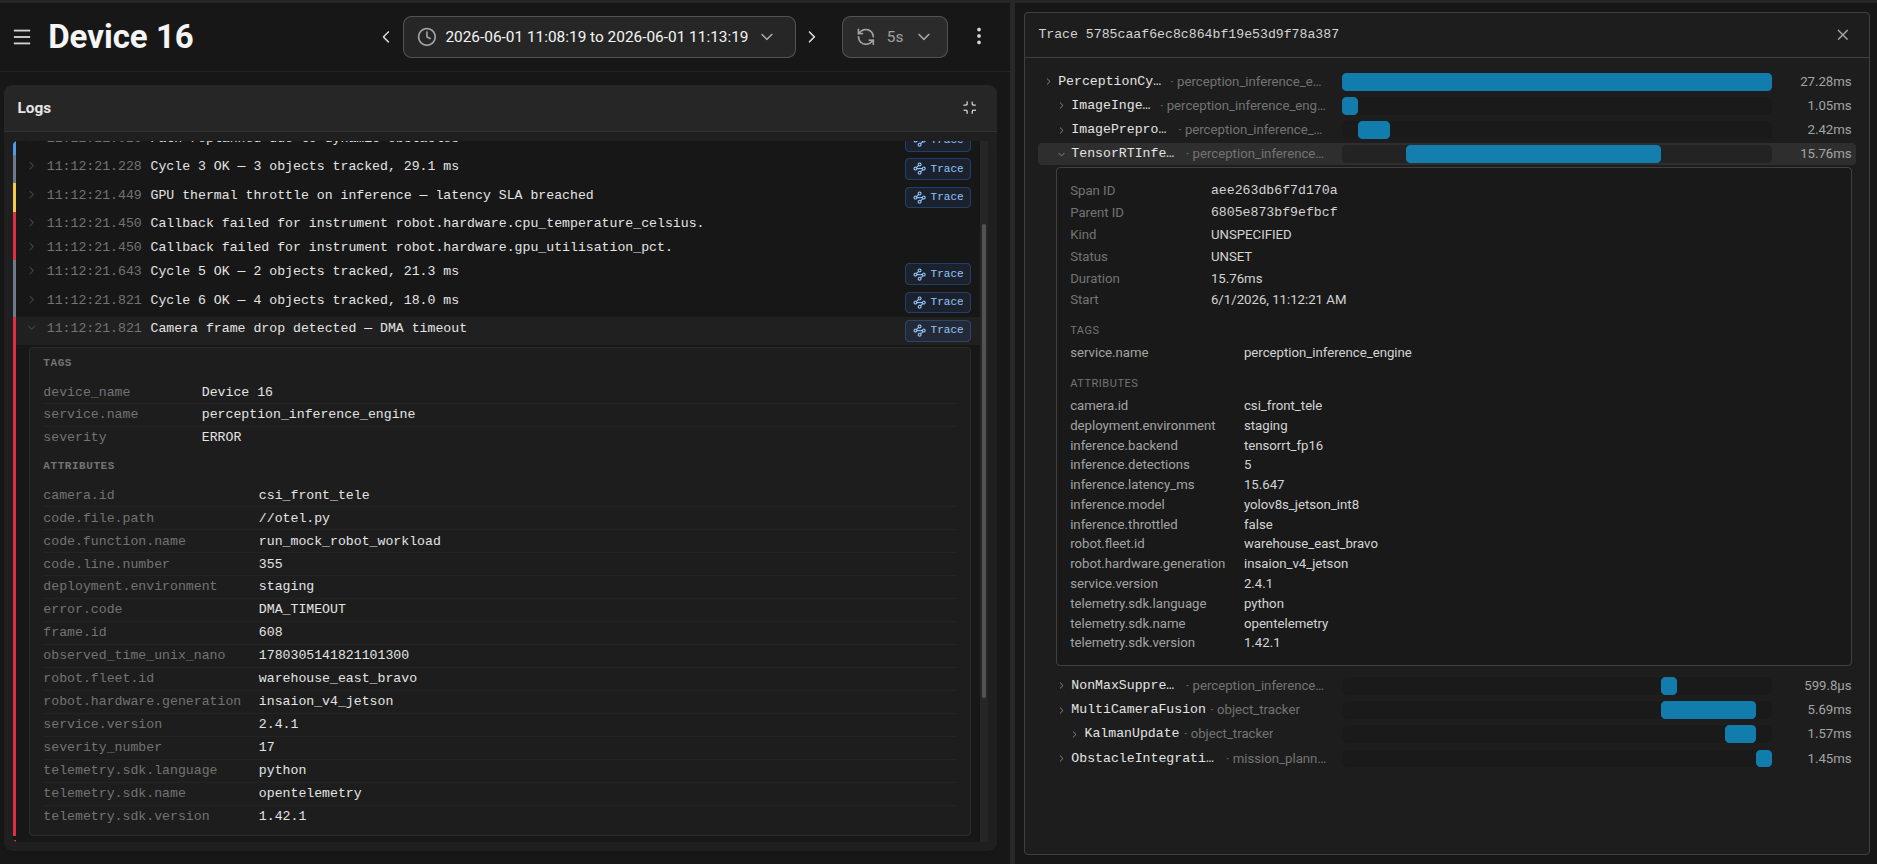Click the inference.latency_ms value 15.647
This screenshot has width=1877, height=864.
coord(1264,485)
